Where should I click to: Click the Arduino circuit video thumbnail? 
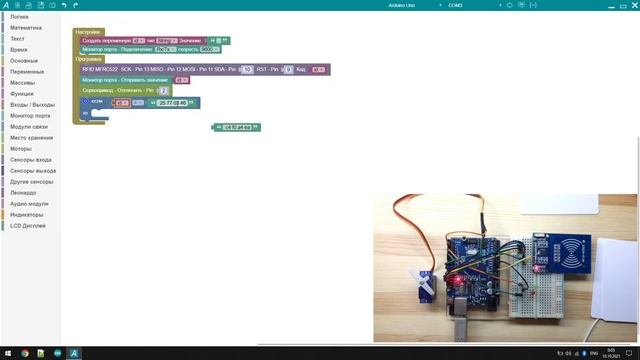[x=505, y=268]
